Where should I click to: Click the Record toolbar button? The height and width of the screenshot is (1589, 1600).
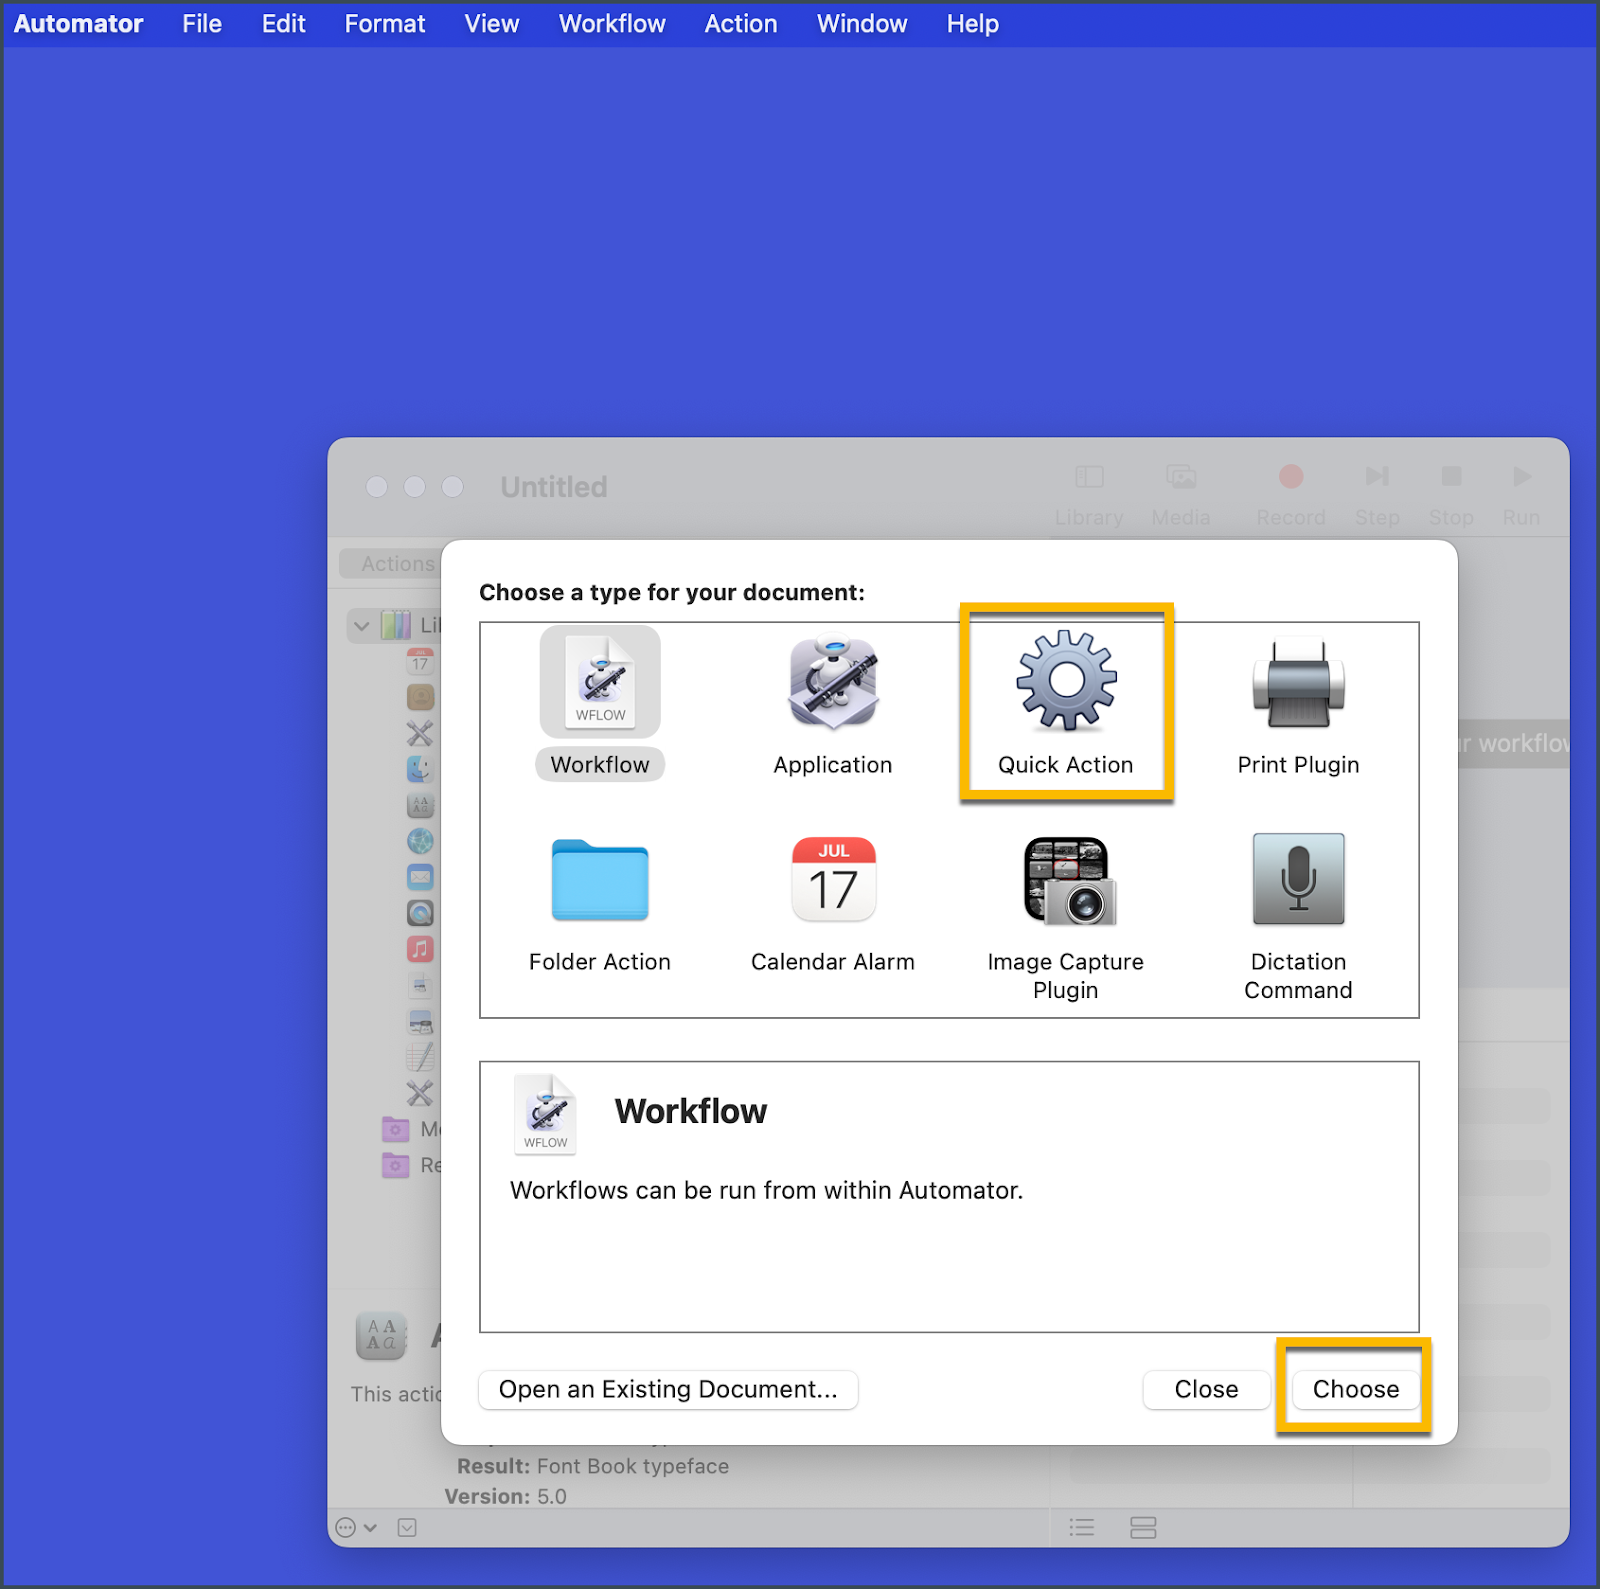[1291, 495]
